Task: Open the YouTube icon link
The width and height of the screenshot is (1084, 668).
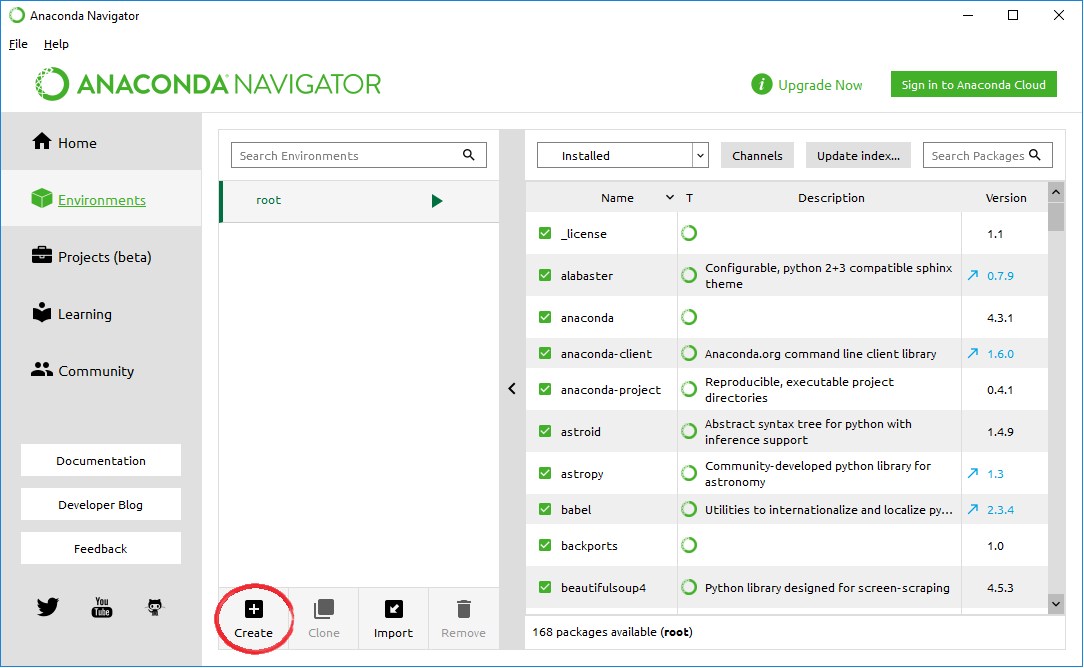Action: (x=101, y=606)
